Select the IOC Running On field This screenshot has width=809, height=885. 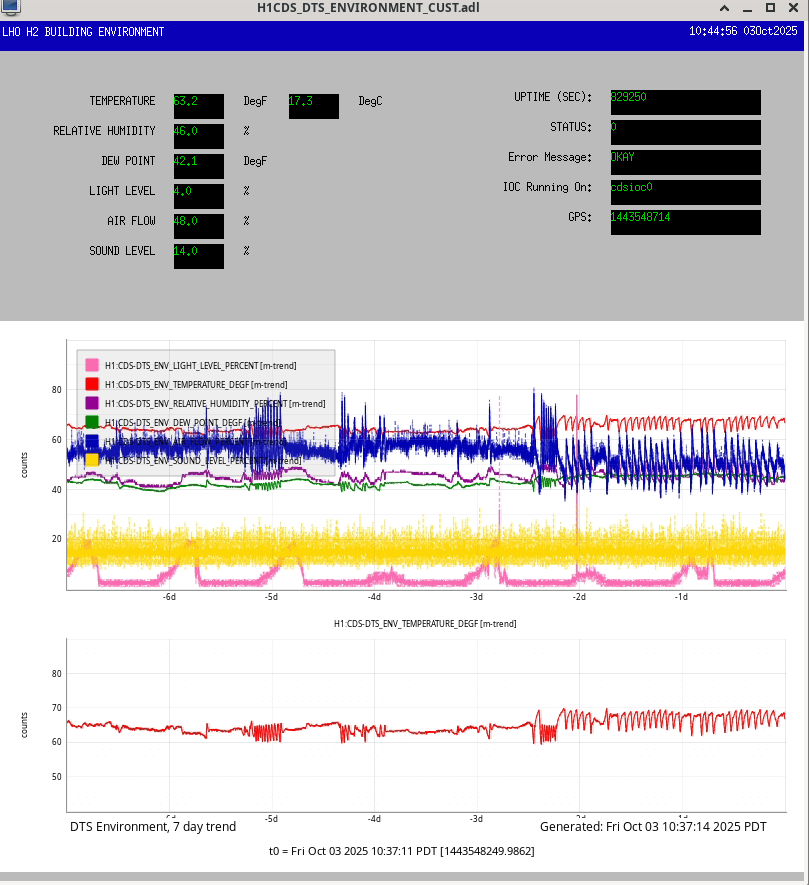point(684,192)
